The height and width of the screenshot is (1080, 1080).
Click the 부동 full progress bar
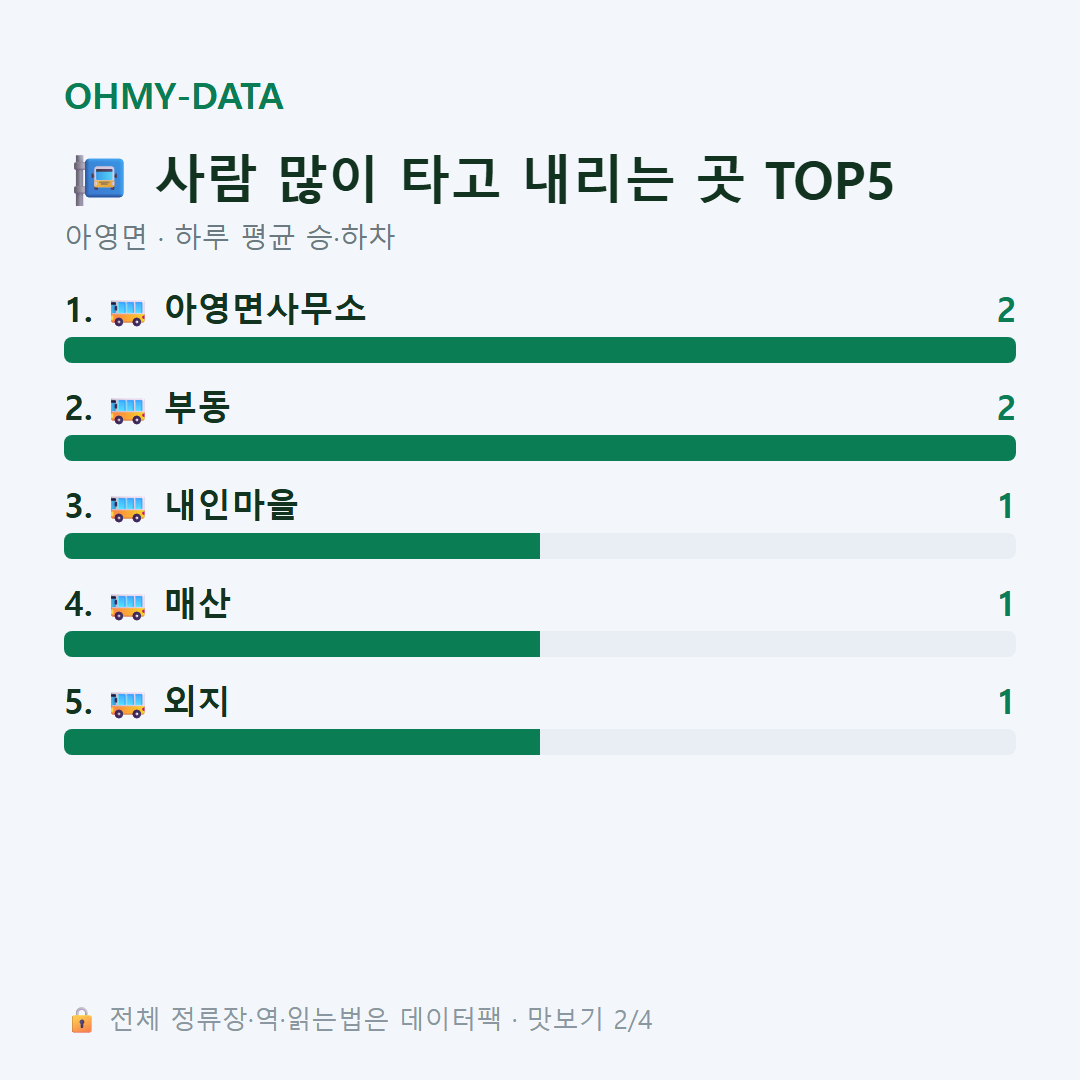pyautogui.click(x=540, y=448)
